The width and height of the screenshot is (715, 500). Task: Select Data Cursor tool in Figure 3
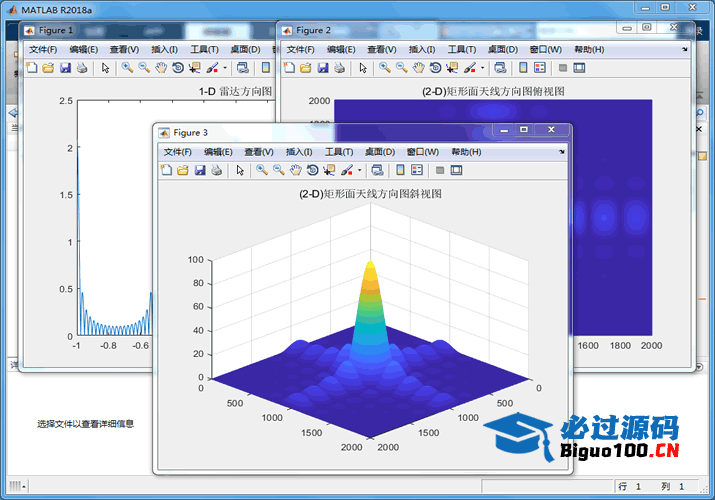pyautogui.click(x=329, y=170)
